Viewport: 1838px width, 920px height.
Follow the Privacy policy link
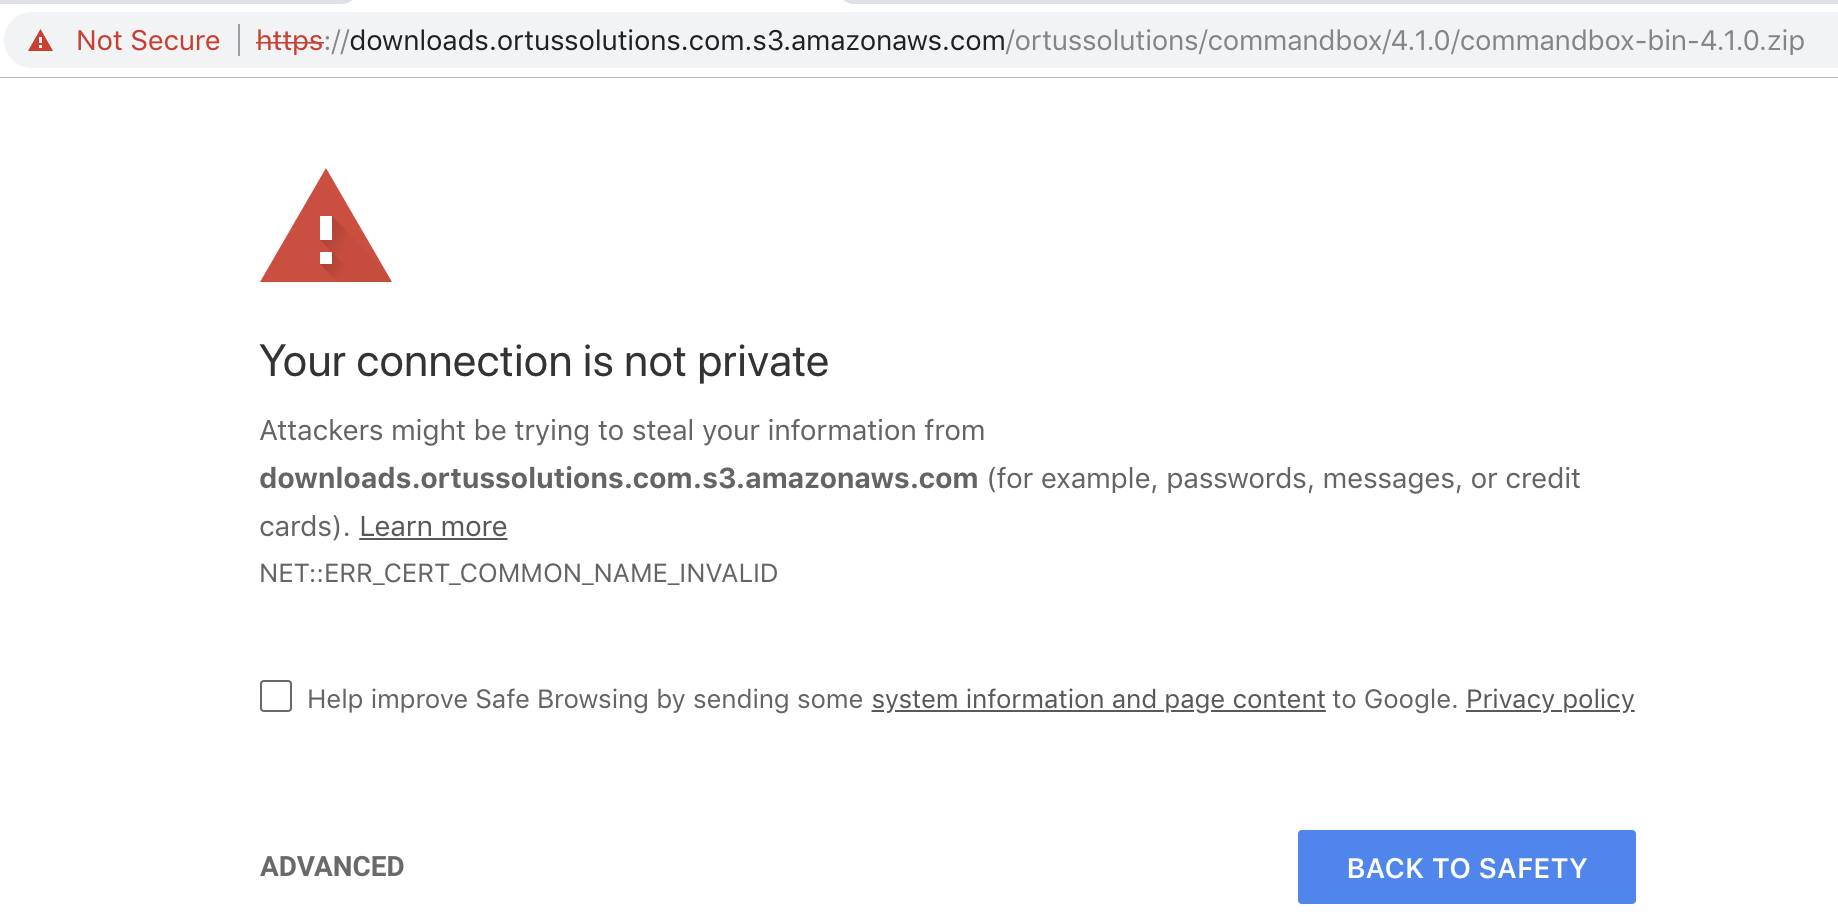tap(1549, 699)
